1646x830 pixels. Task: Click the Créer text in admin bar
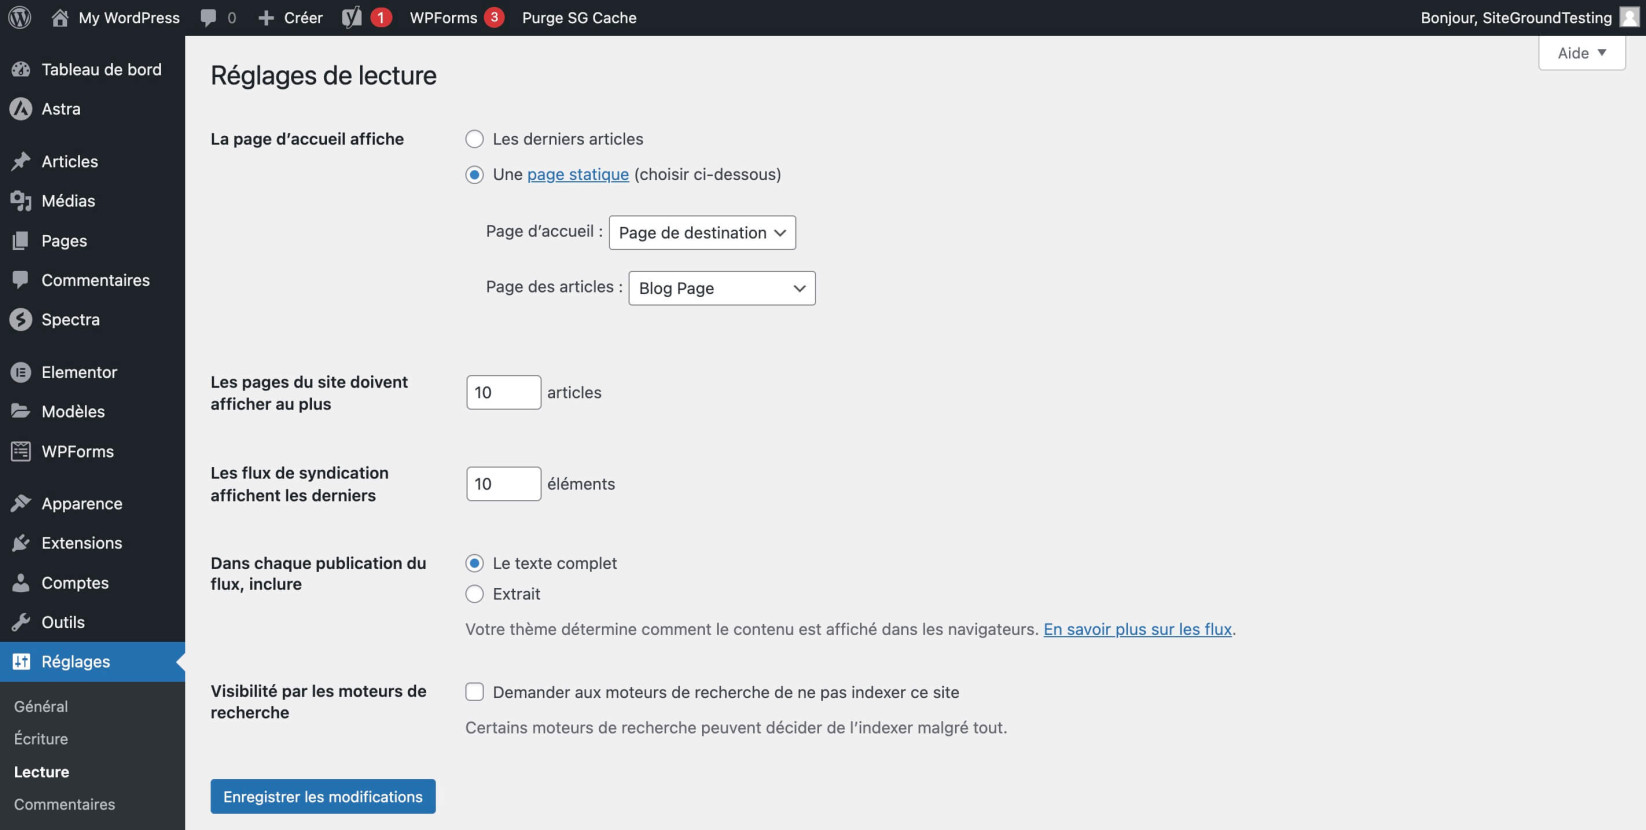coord(303,18)
